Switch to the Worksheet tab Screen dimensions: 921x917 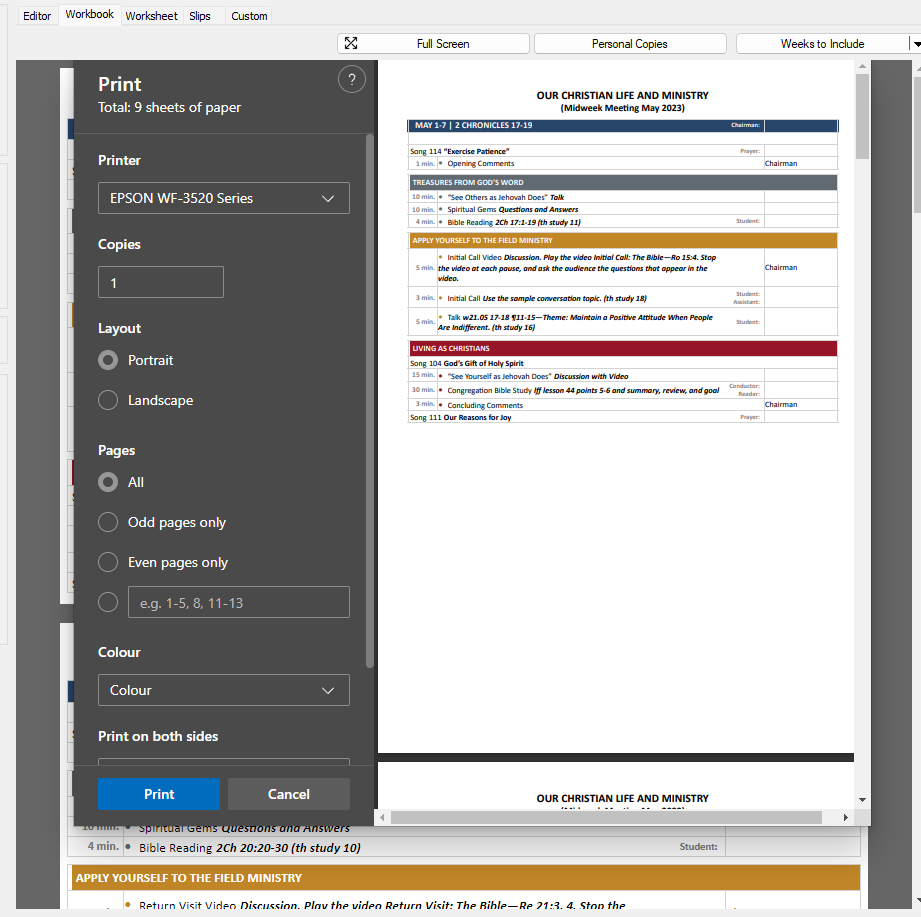tap(151, 16)
